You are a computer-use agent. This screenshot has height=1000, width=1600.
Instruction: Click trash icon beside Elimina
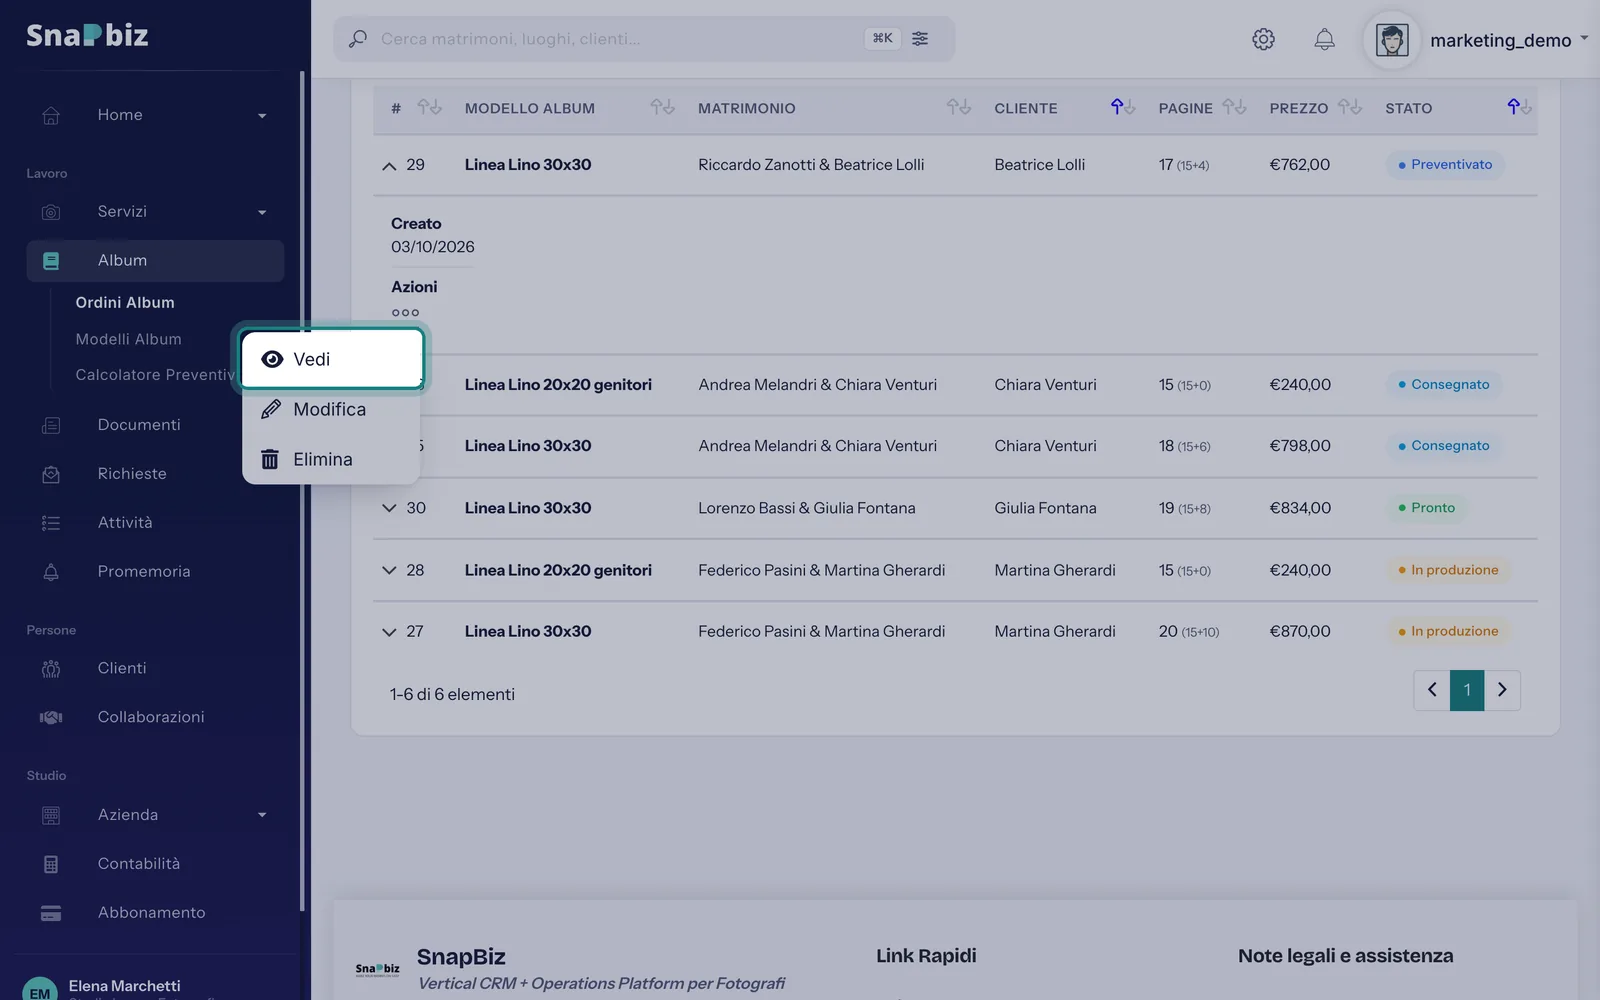tap(270, 459)
